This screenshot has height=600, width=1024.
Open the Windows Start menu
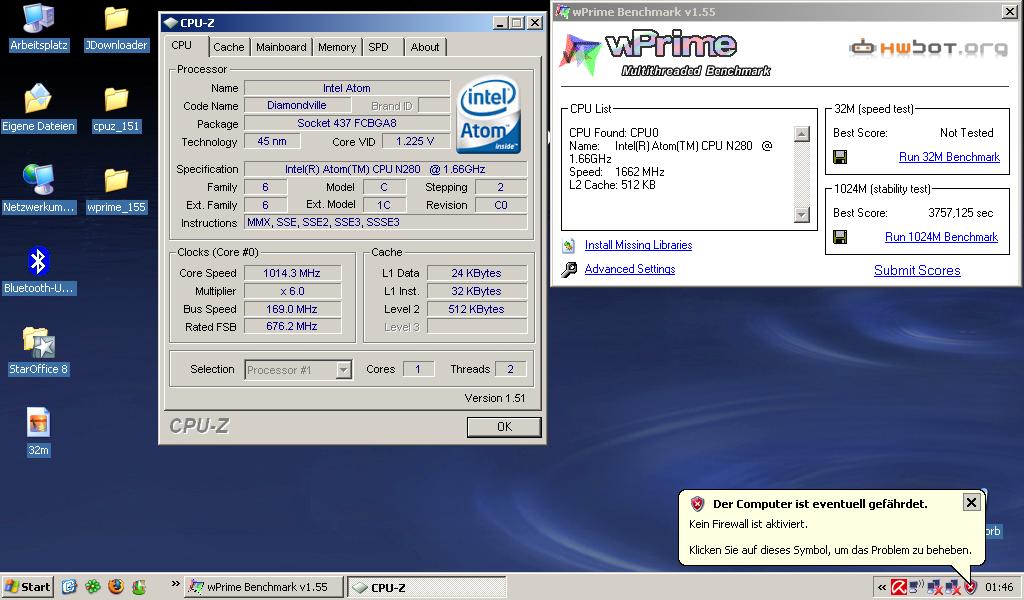coord(27,587)
